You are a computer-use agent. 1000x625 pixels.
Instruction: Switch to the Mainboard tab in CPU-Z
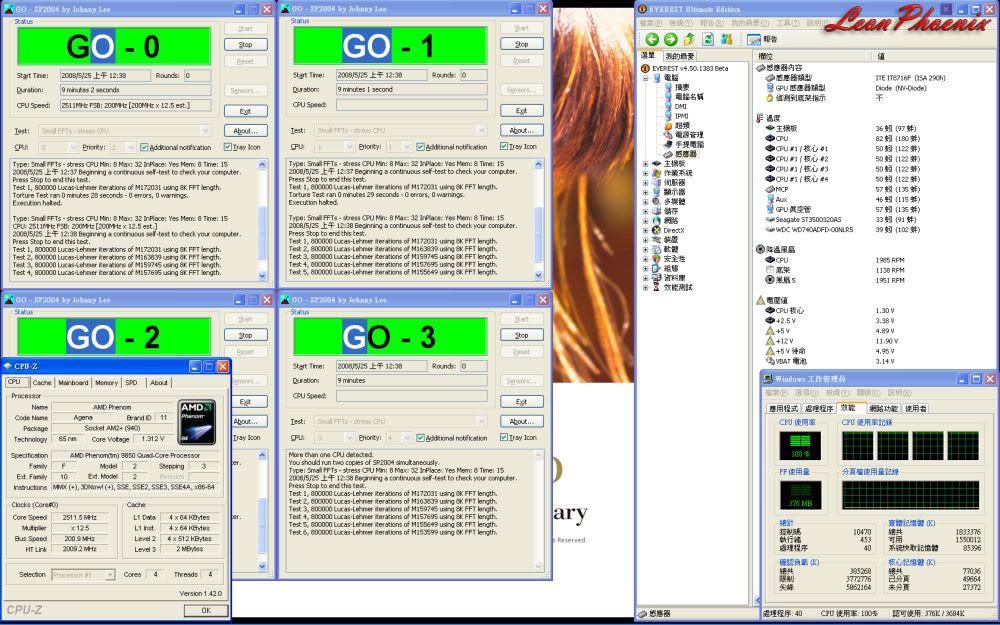coord(73,383)
